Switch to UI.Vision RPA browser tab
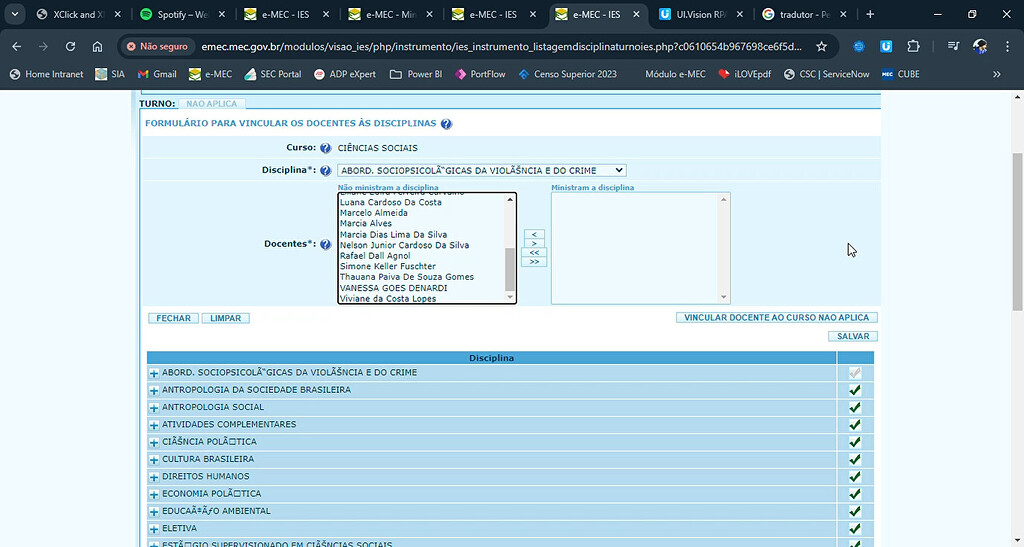This screenshot has width=1024, height=547. 701,14
